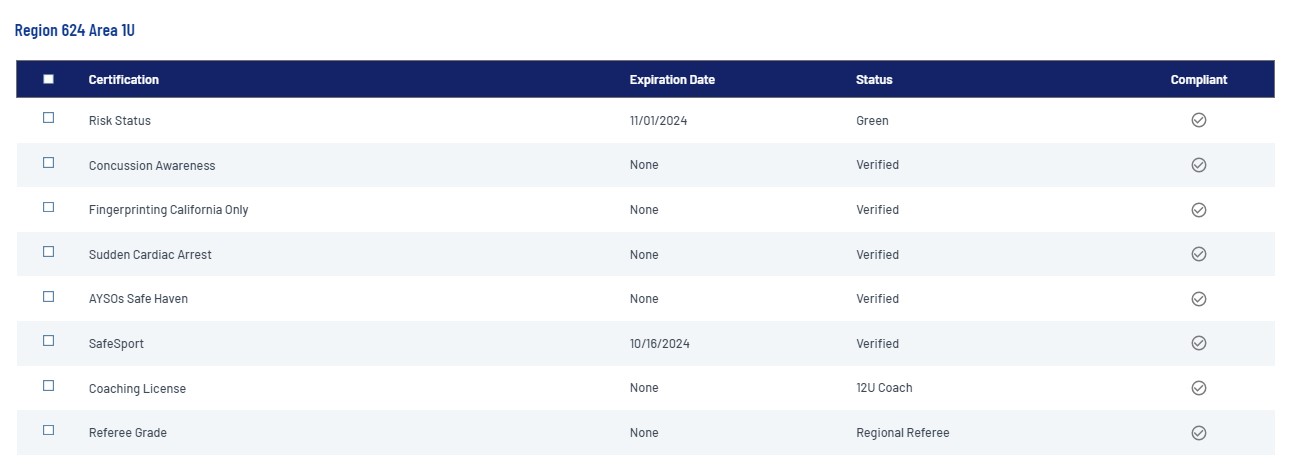Image resolution: width=1290 pixels, height=465 pixels.
Task: Click the Status column header
Action: pos(874,80)
